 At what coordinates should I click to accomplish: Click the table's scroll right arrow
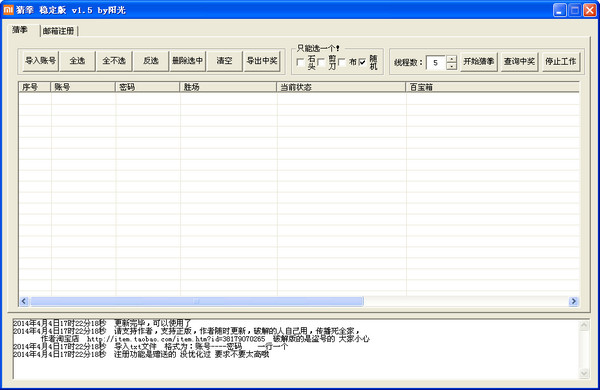[573, 301]
